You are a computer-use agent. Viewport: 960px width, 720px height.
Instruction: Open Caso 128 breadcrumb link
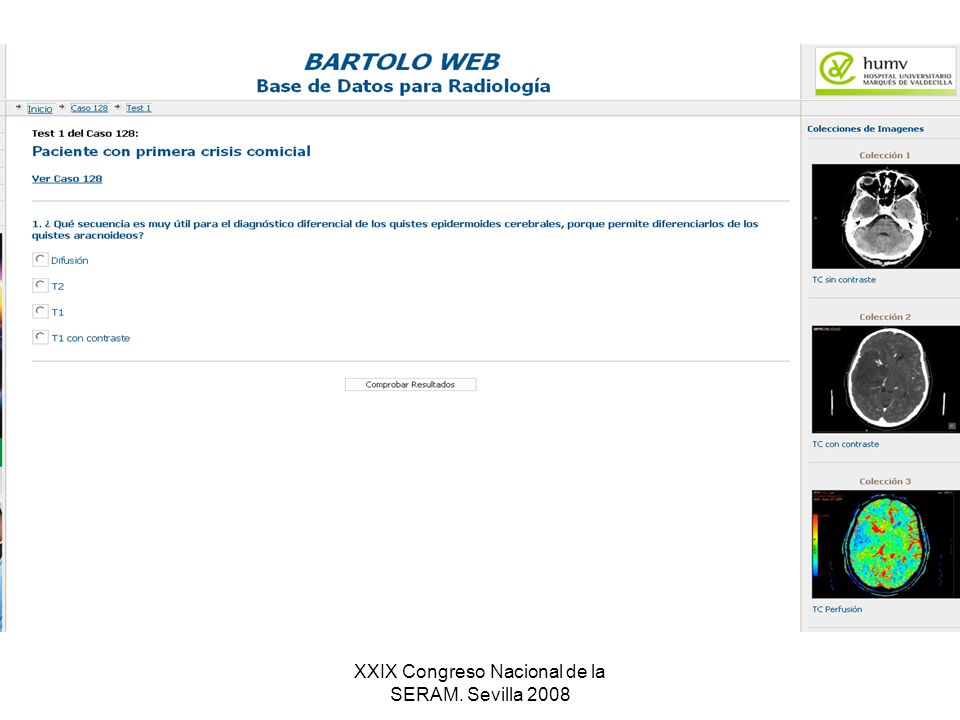pyautogui.click(x=89, y=108)
